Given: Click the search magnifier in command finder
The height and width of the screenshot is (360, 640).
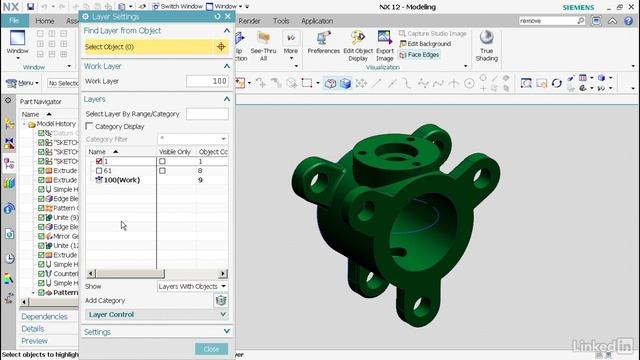Looking at the screenshot, I should (581, 20).
